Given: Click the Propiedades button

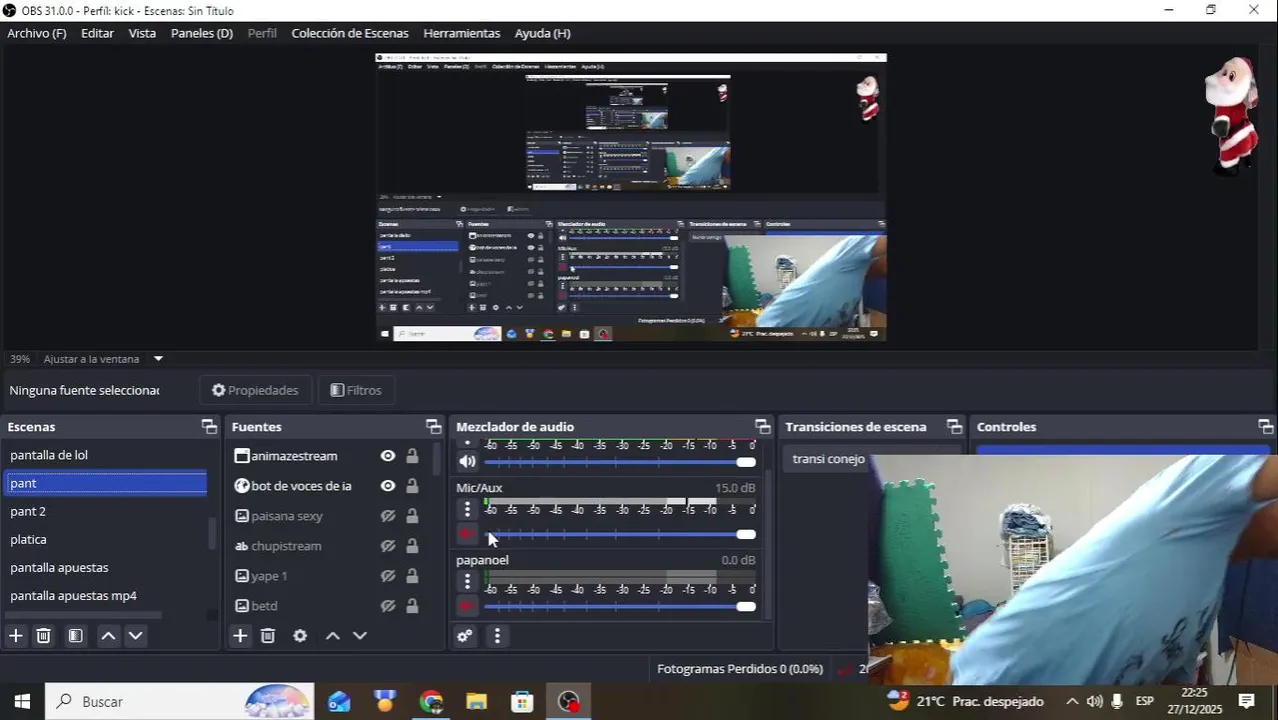Looking at the screenshot, I should 255,390.
